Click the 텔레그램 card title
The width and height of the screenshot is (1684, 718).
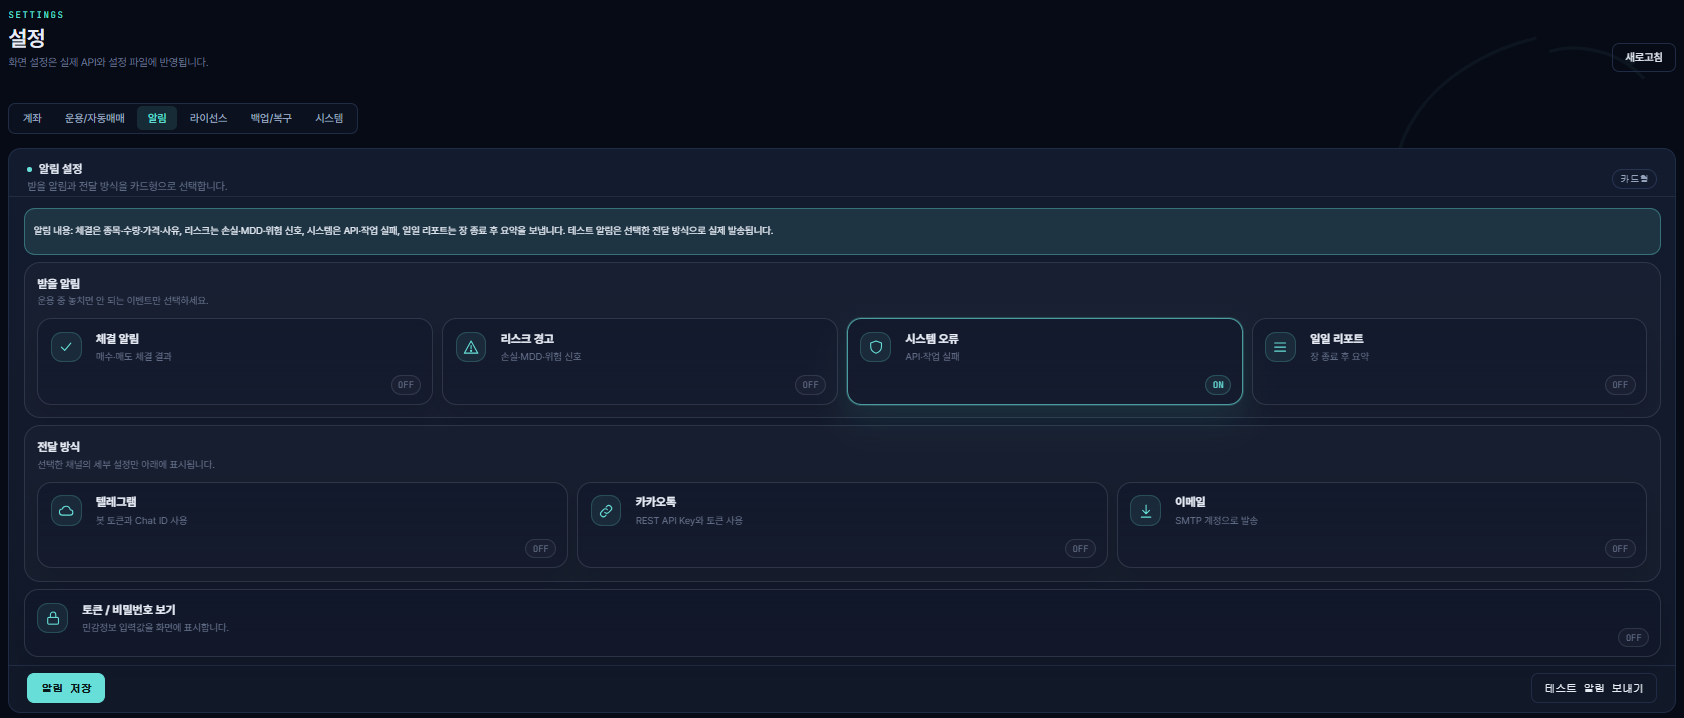click(116, 502)
